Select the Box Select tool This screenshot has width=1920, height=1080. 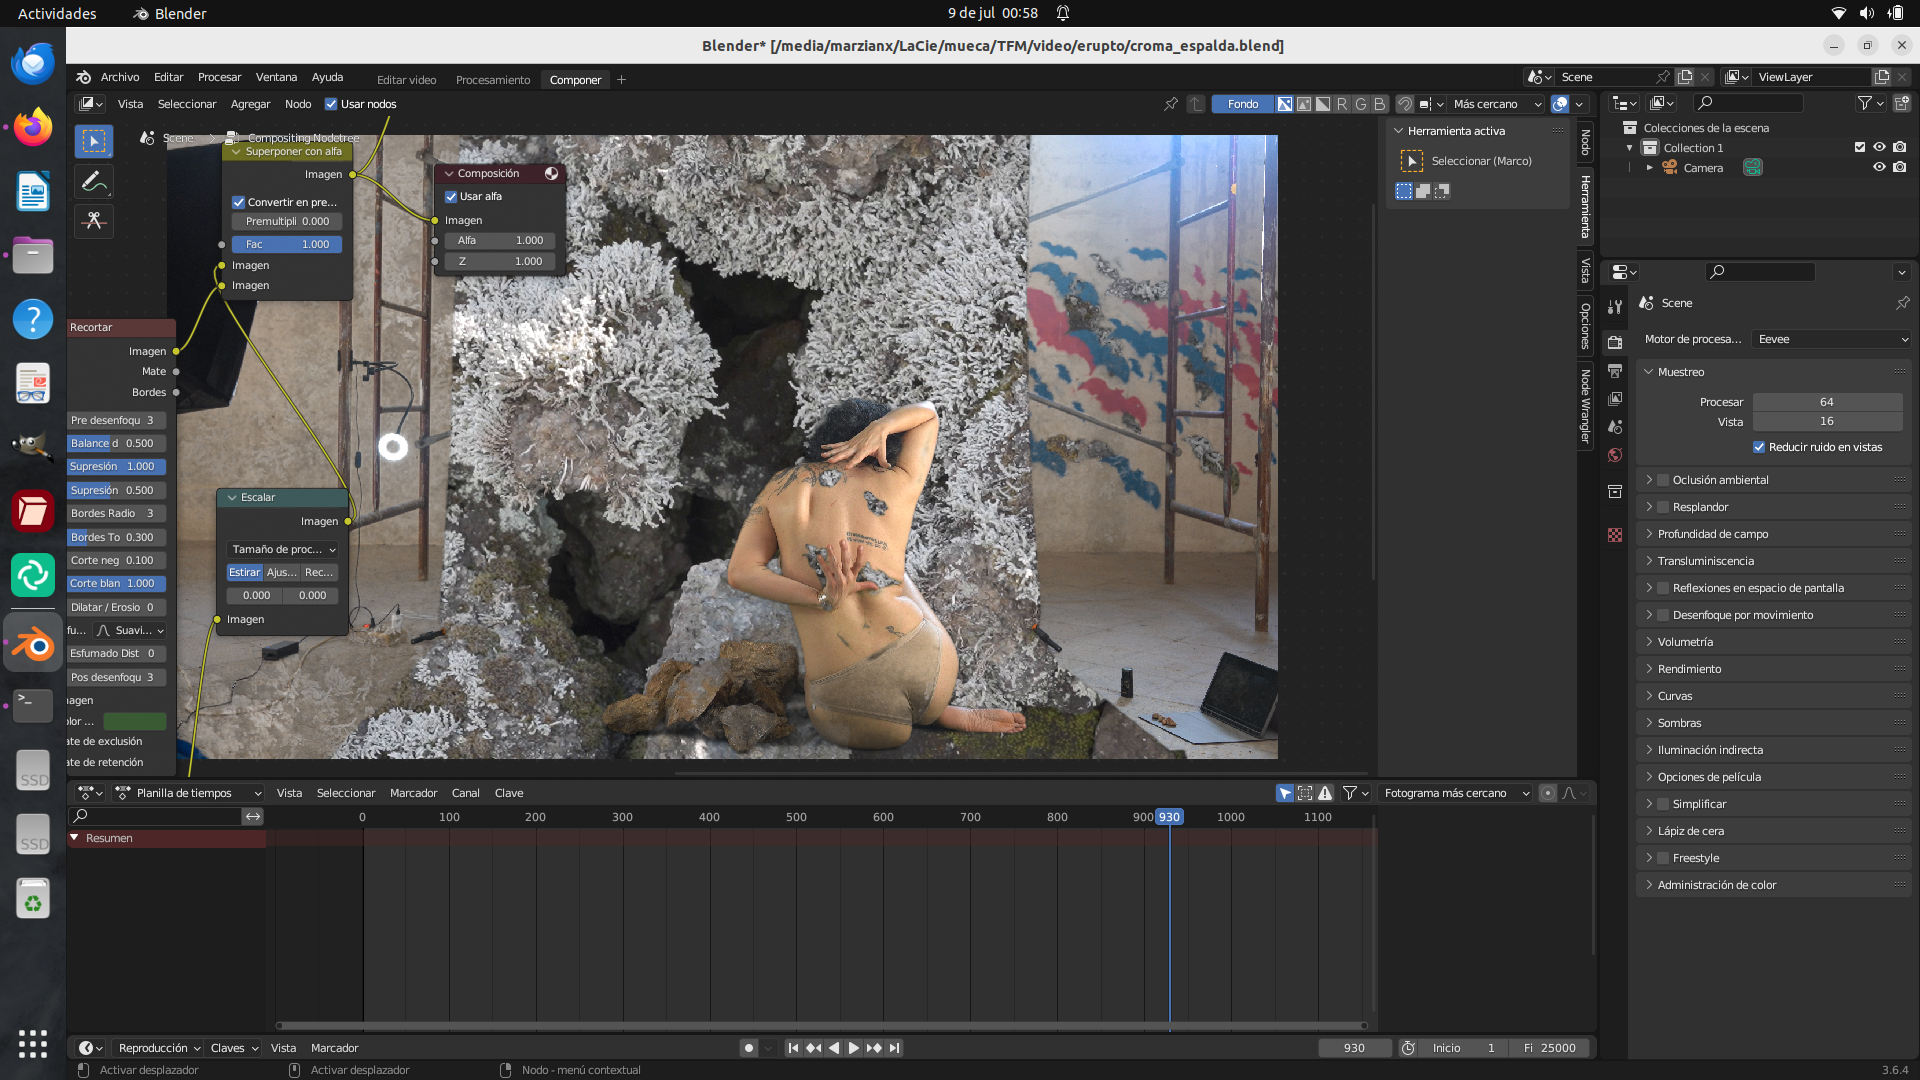click(94, 141)
